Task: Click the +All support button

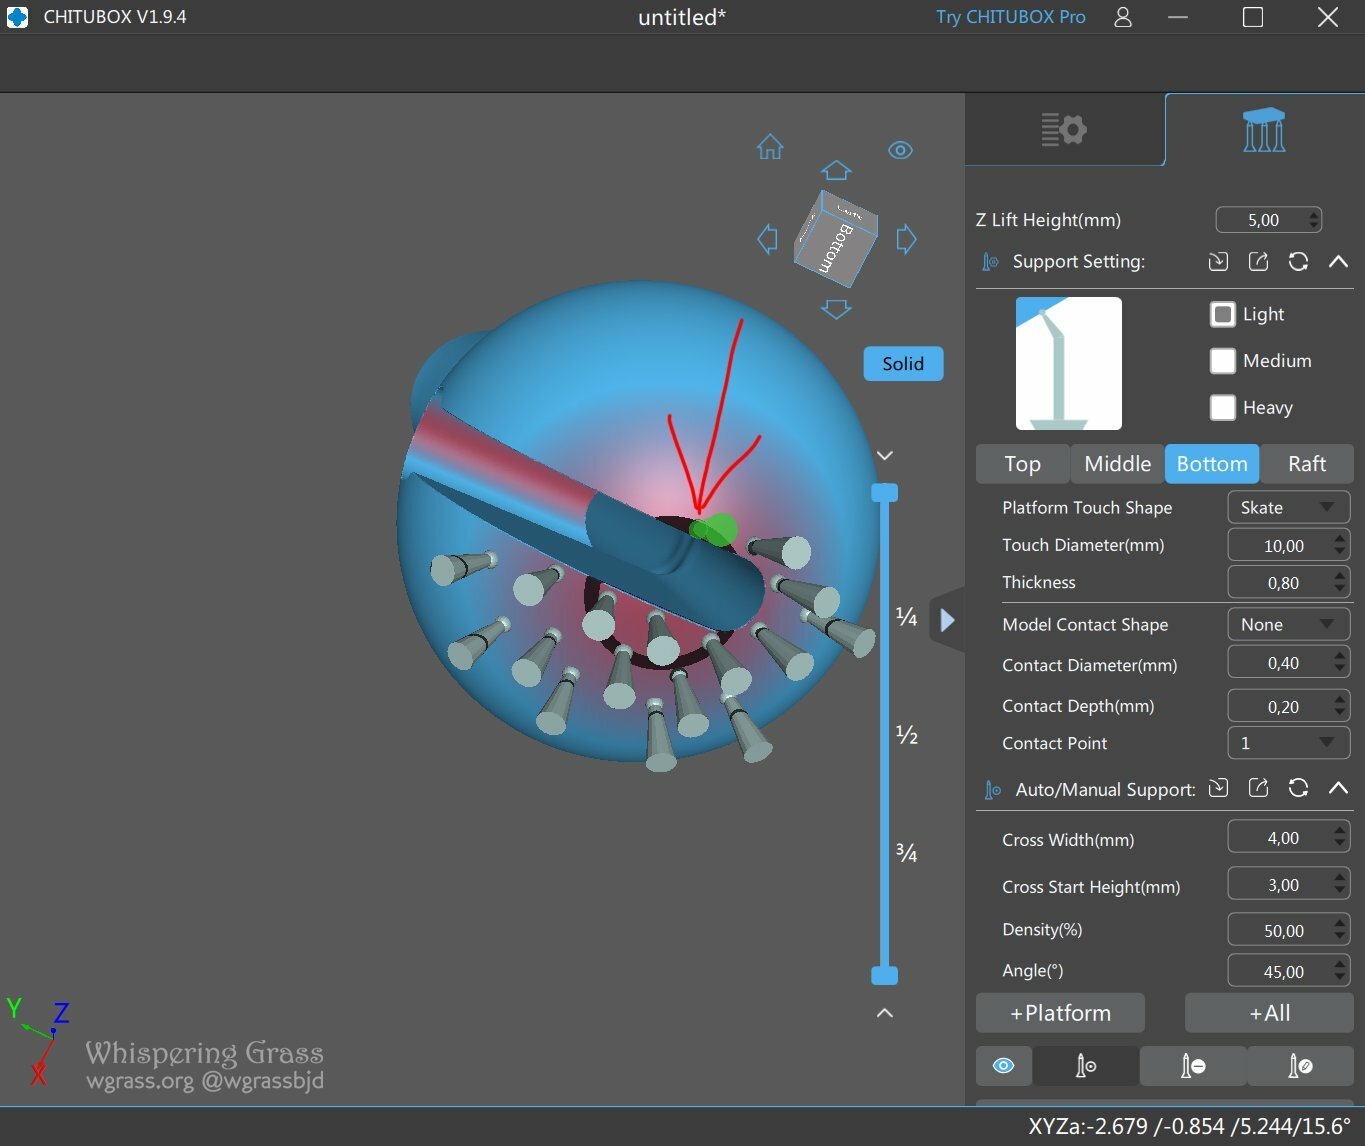Action: [1269, 1013]
